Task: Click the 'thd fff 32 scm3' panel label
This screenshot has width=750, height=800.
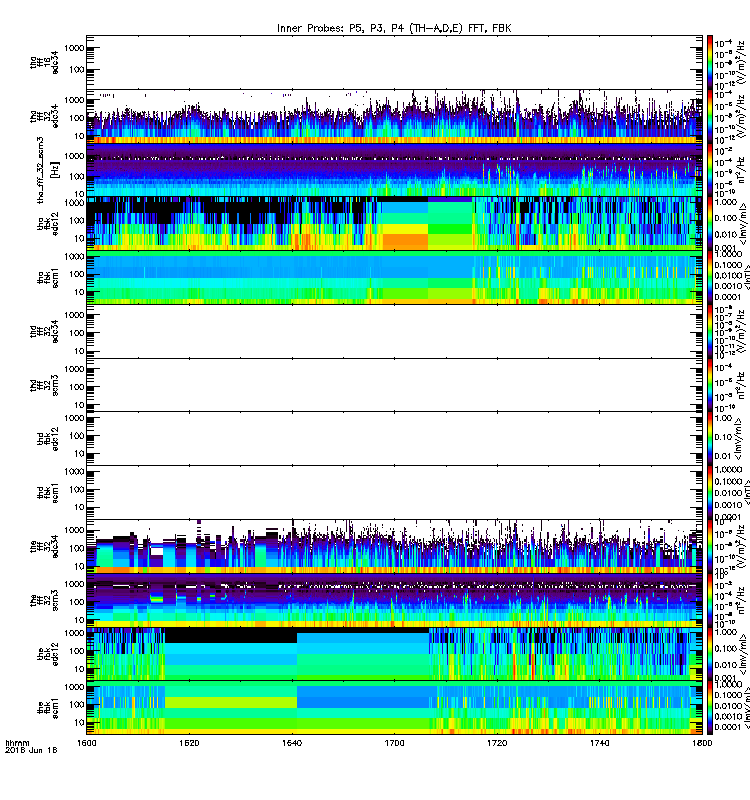Action: point(45,385)
